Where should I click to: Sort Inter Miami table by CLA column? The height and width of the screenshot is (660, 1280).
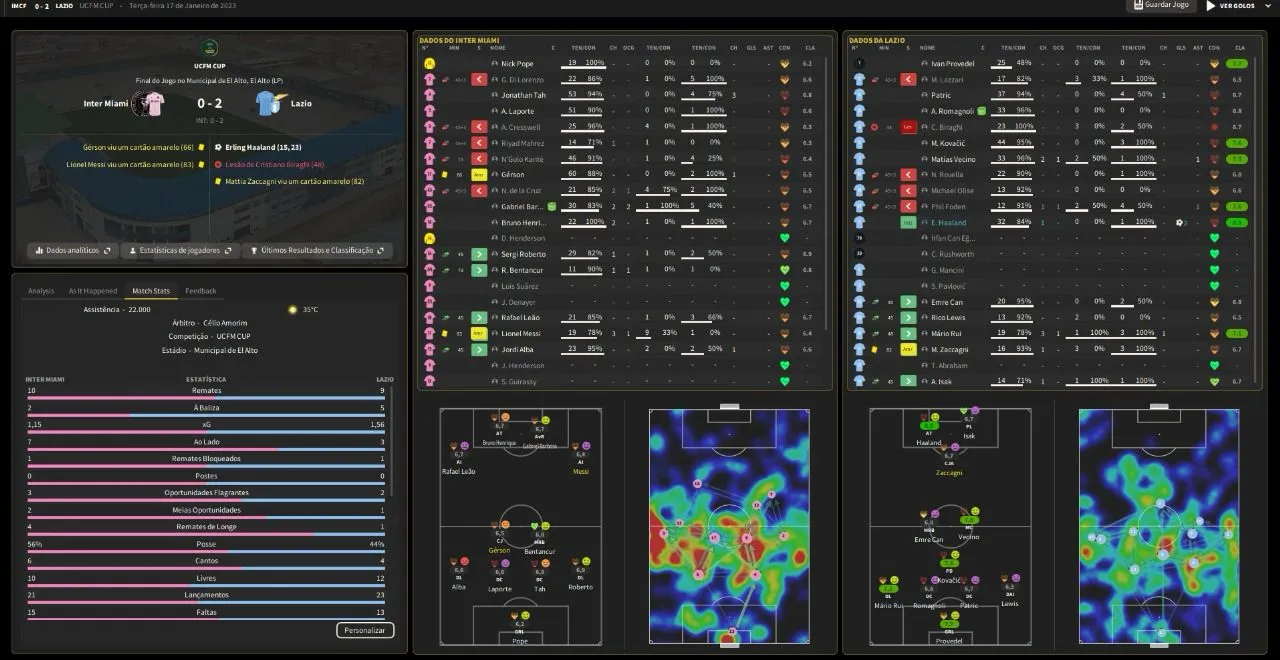(x=809, y=48)
